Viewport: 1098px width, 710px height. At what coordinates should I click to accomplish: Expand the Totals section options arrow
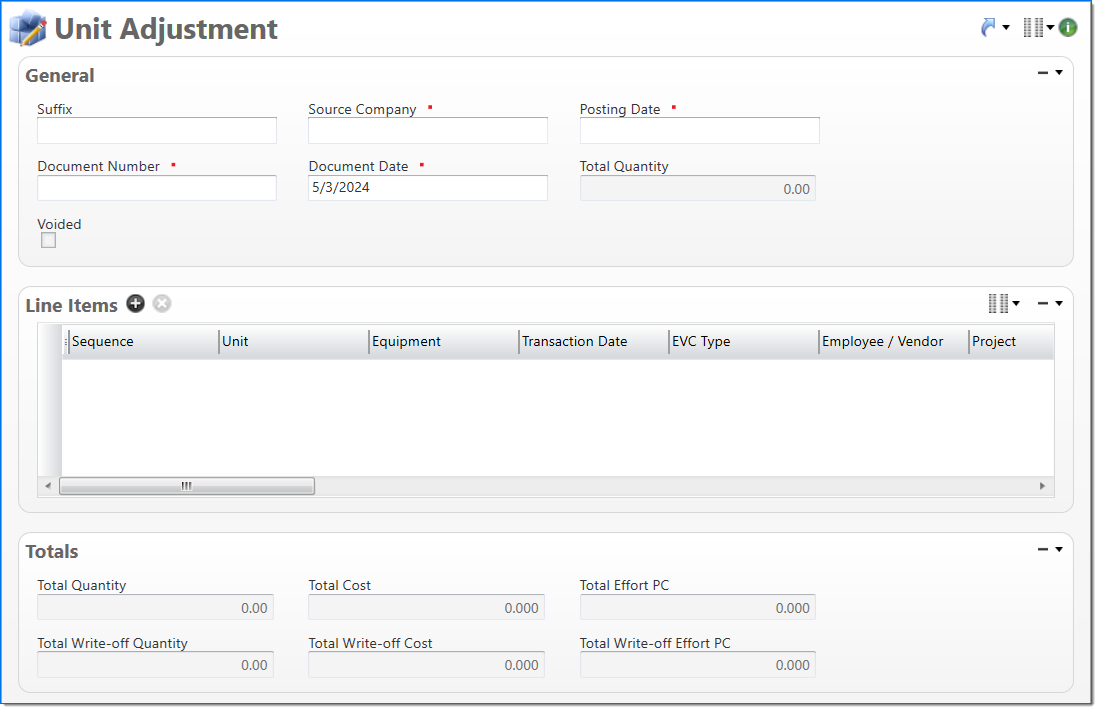point(1059,549)
